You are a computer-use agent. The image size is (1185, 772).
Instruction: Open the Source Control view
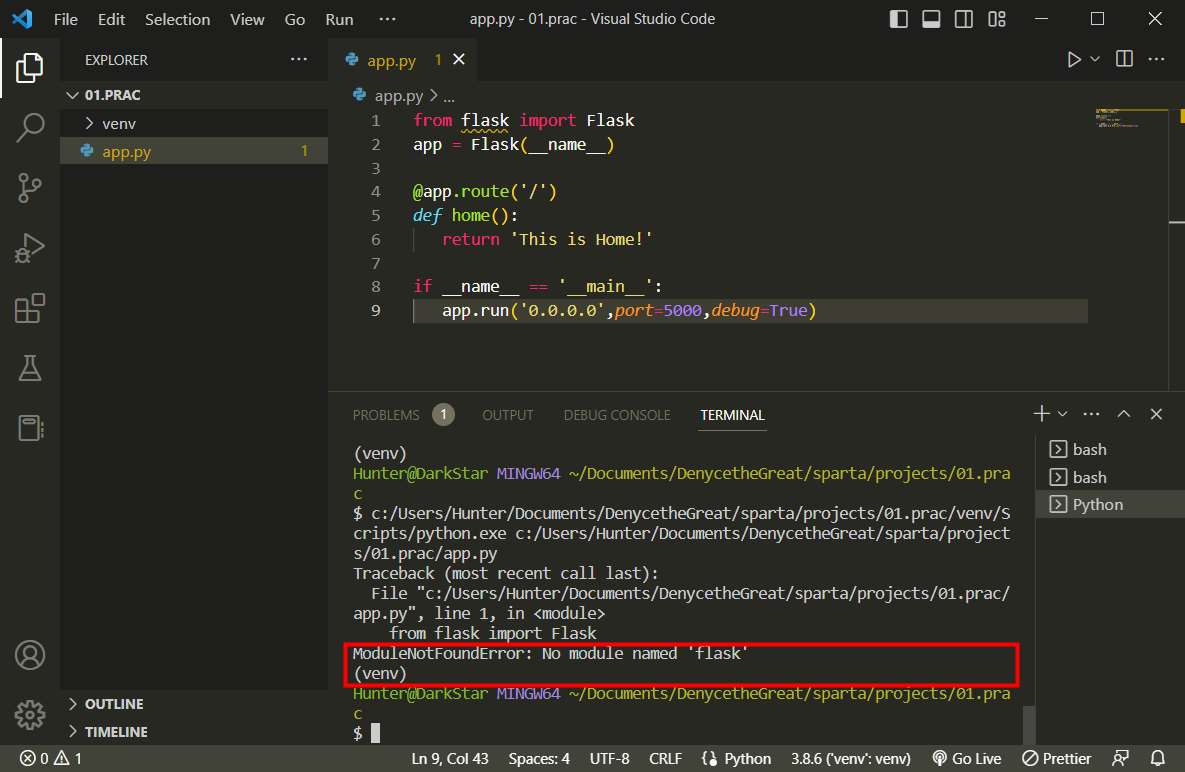29,188
